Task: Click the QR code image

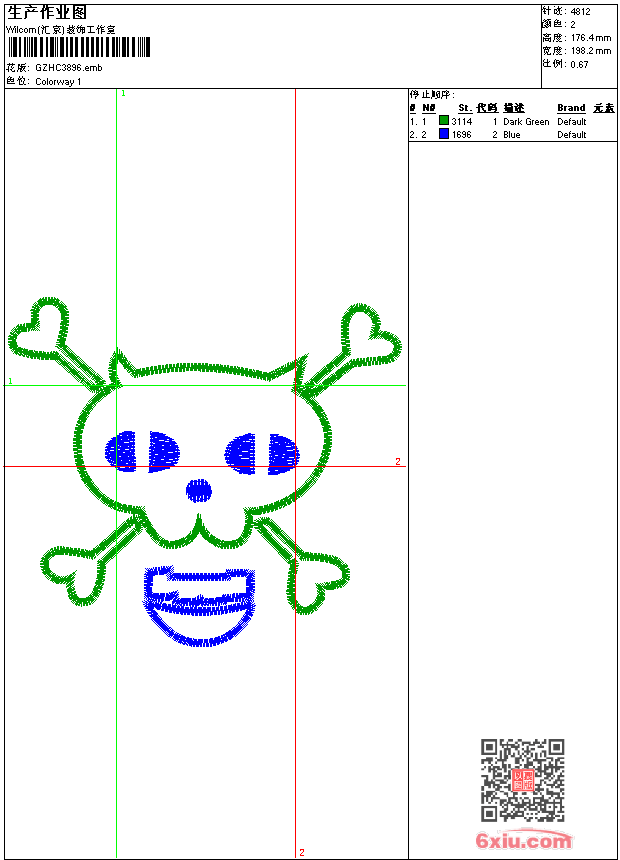Action: pos(523,780)
